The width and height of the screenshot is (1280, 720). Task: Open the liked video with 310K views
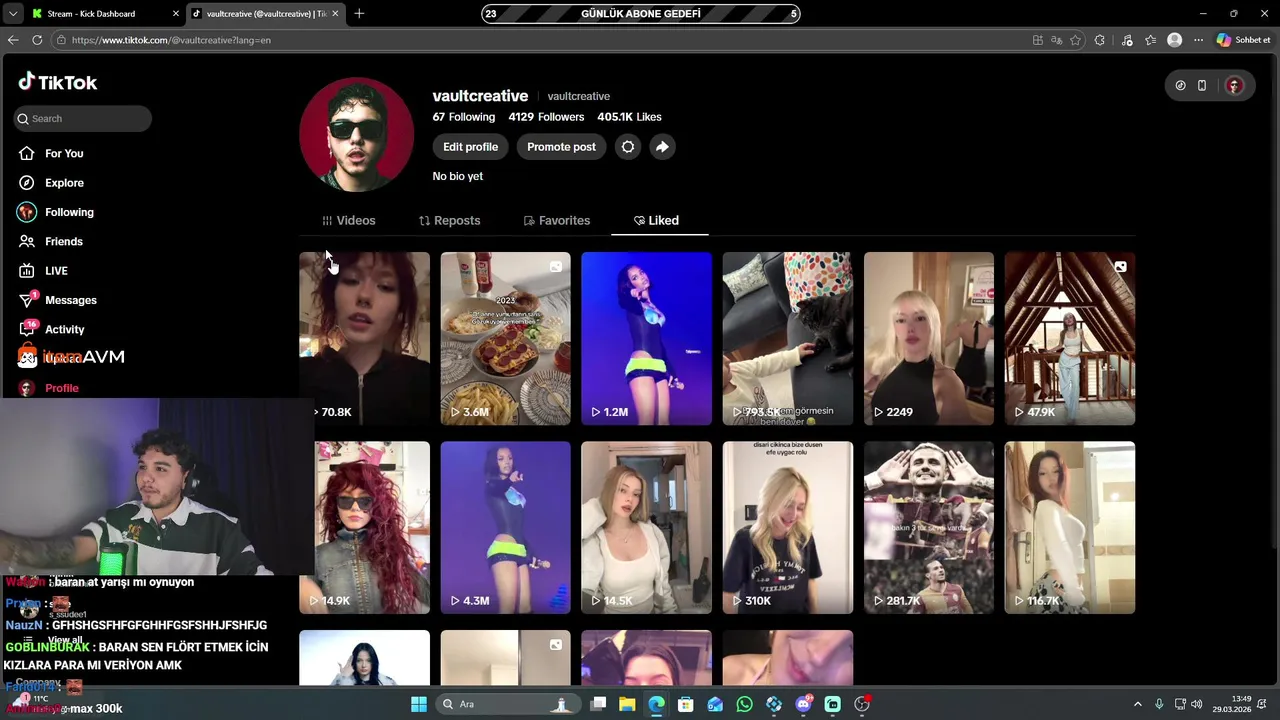pos(787,527)
